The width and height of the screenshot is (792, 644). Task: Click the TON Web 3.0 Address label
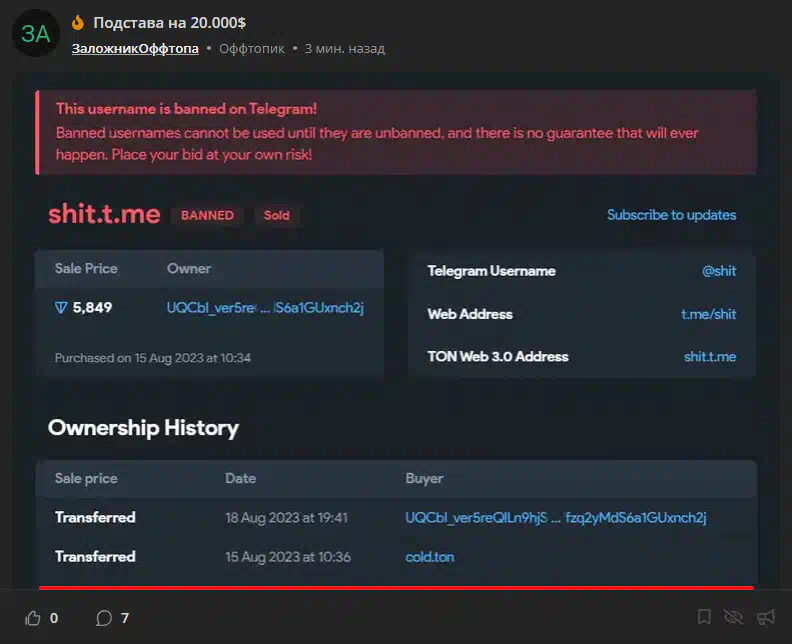coord(498,357)
